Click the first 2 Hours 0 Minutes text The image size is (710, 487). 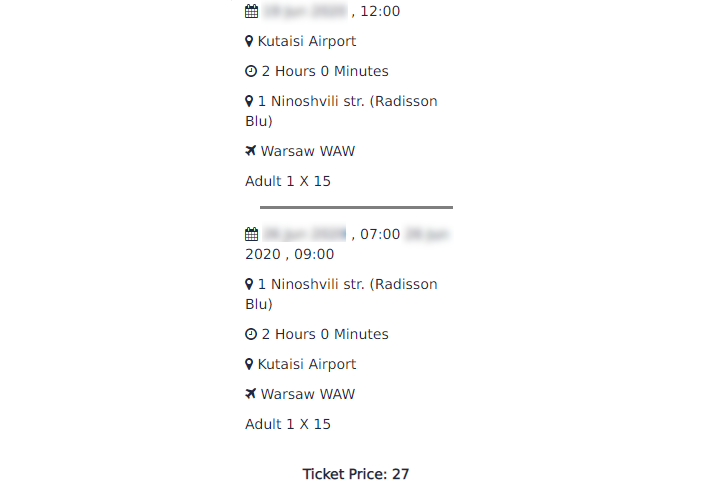pos(325,72)
